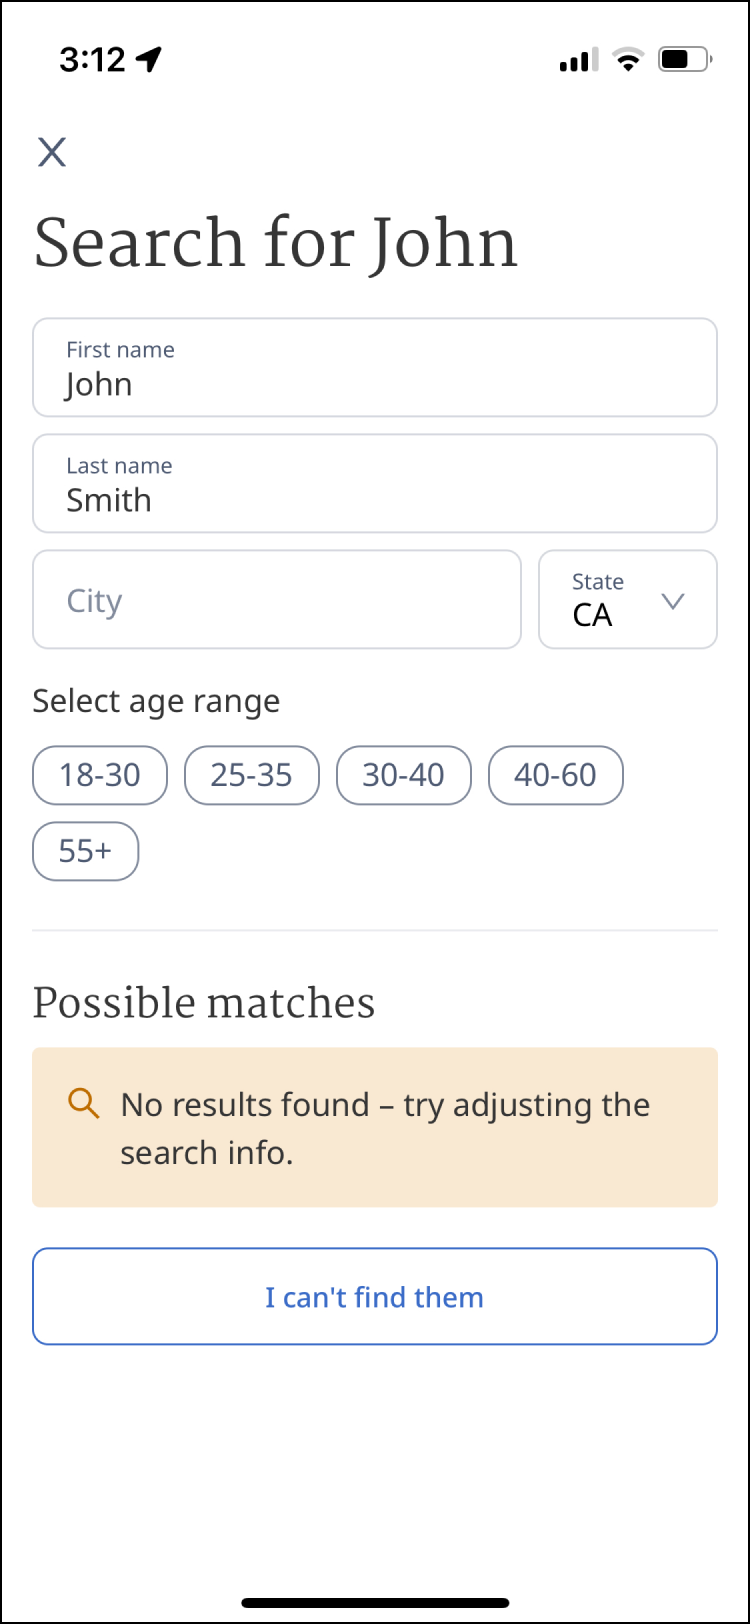Toggle the 55+ age range chip
Viewport: 750px width, 1624px height.
[x=86, y=851]
